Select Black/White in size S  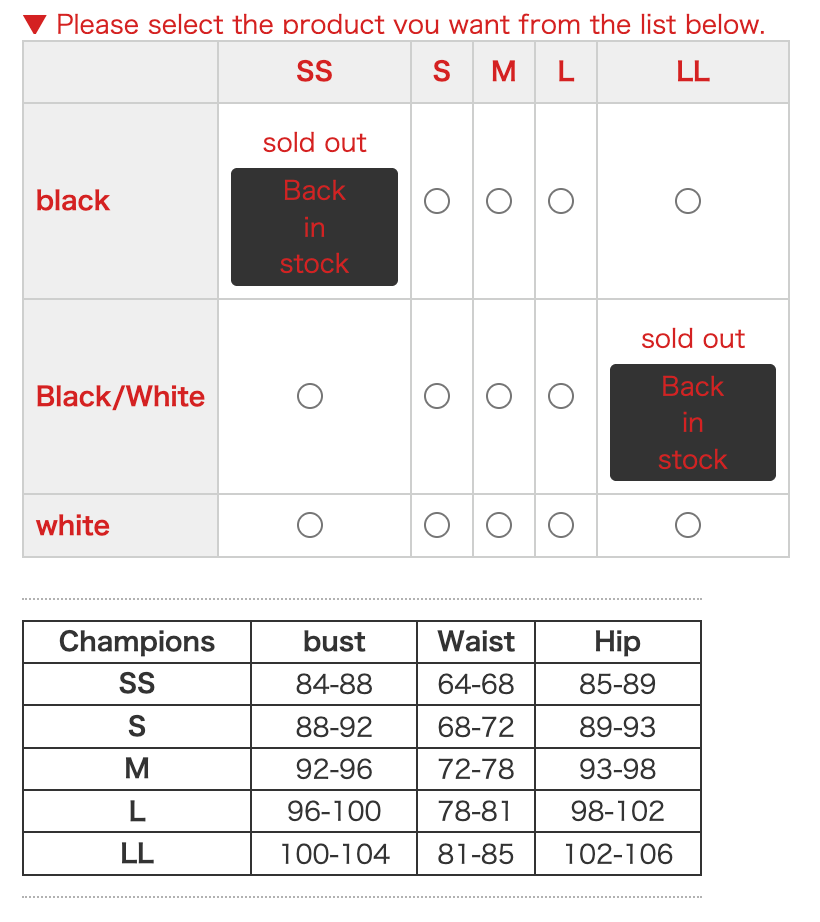click(437, 397)
